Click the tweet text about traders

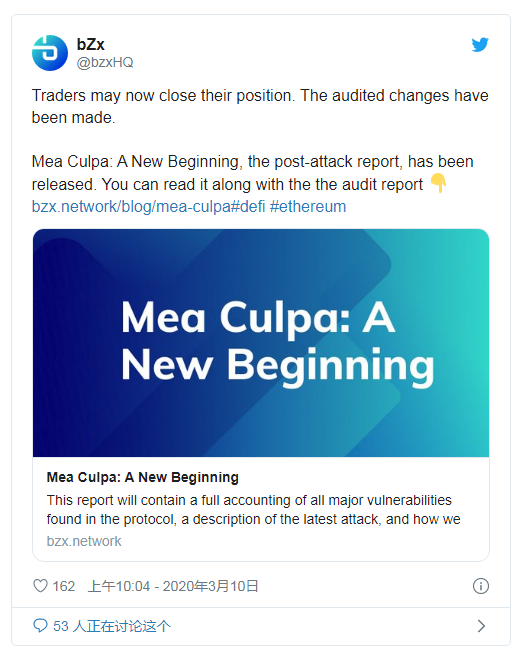[260, 106]
